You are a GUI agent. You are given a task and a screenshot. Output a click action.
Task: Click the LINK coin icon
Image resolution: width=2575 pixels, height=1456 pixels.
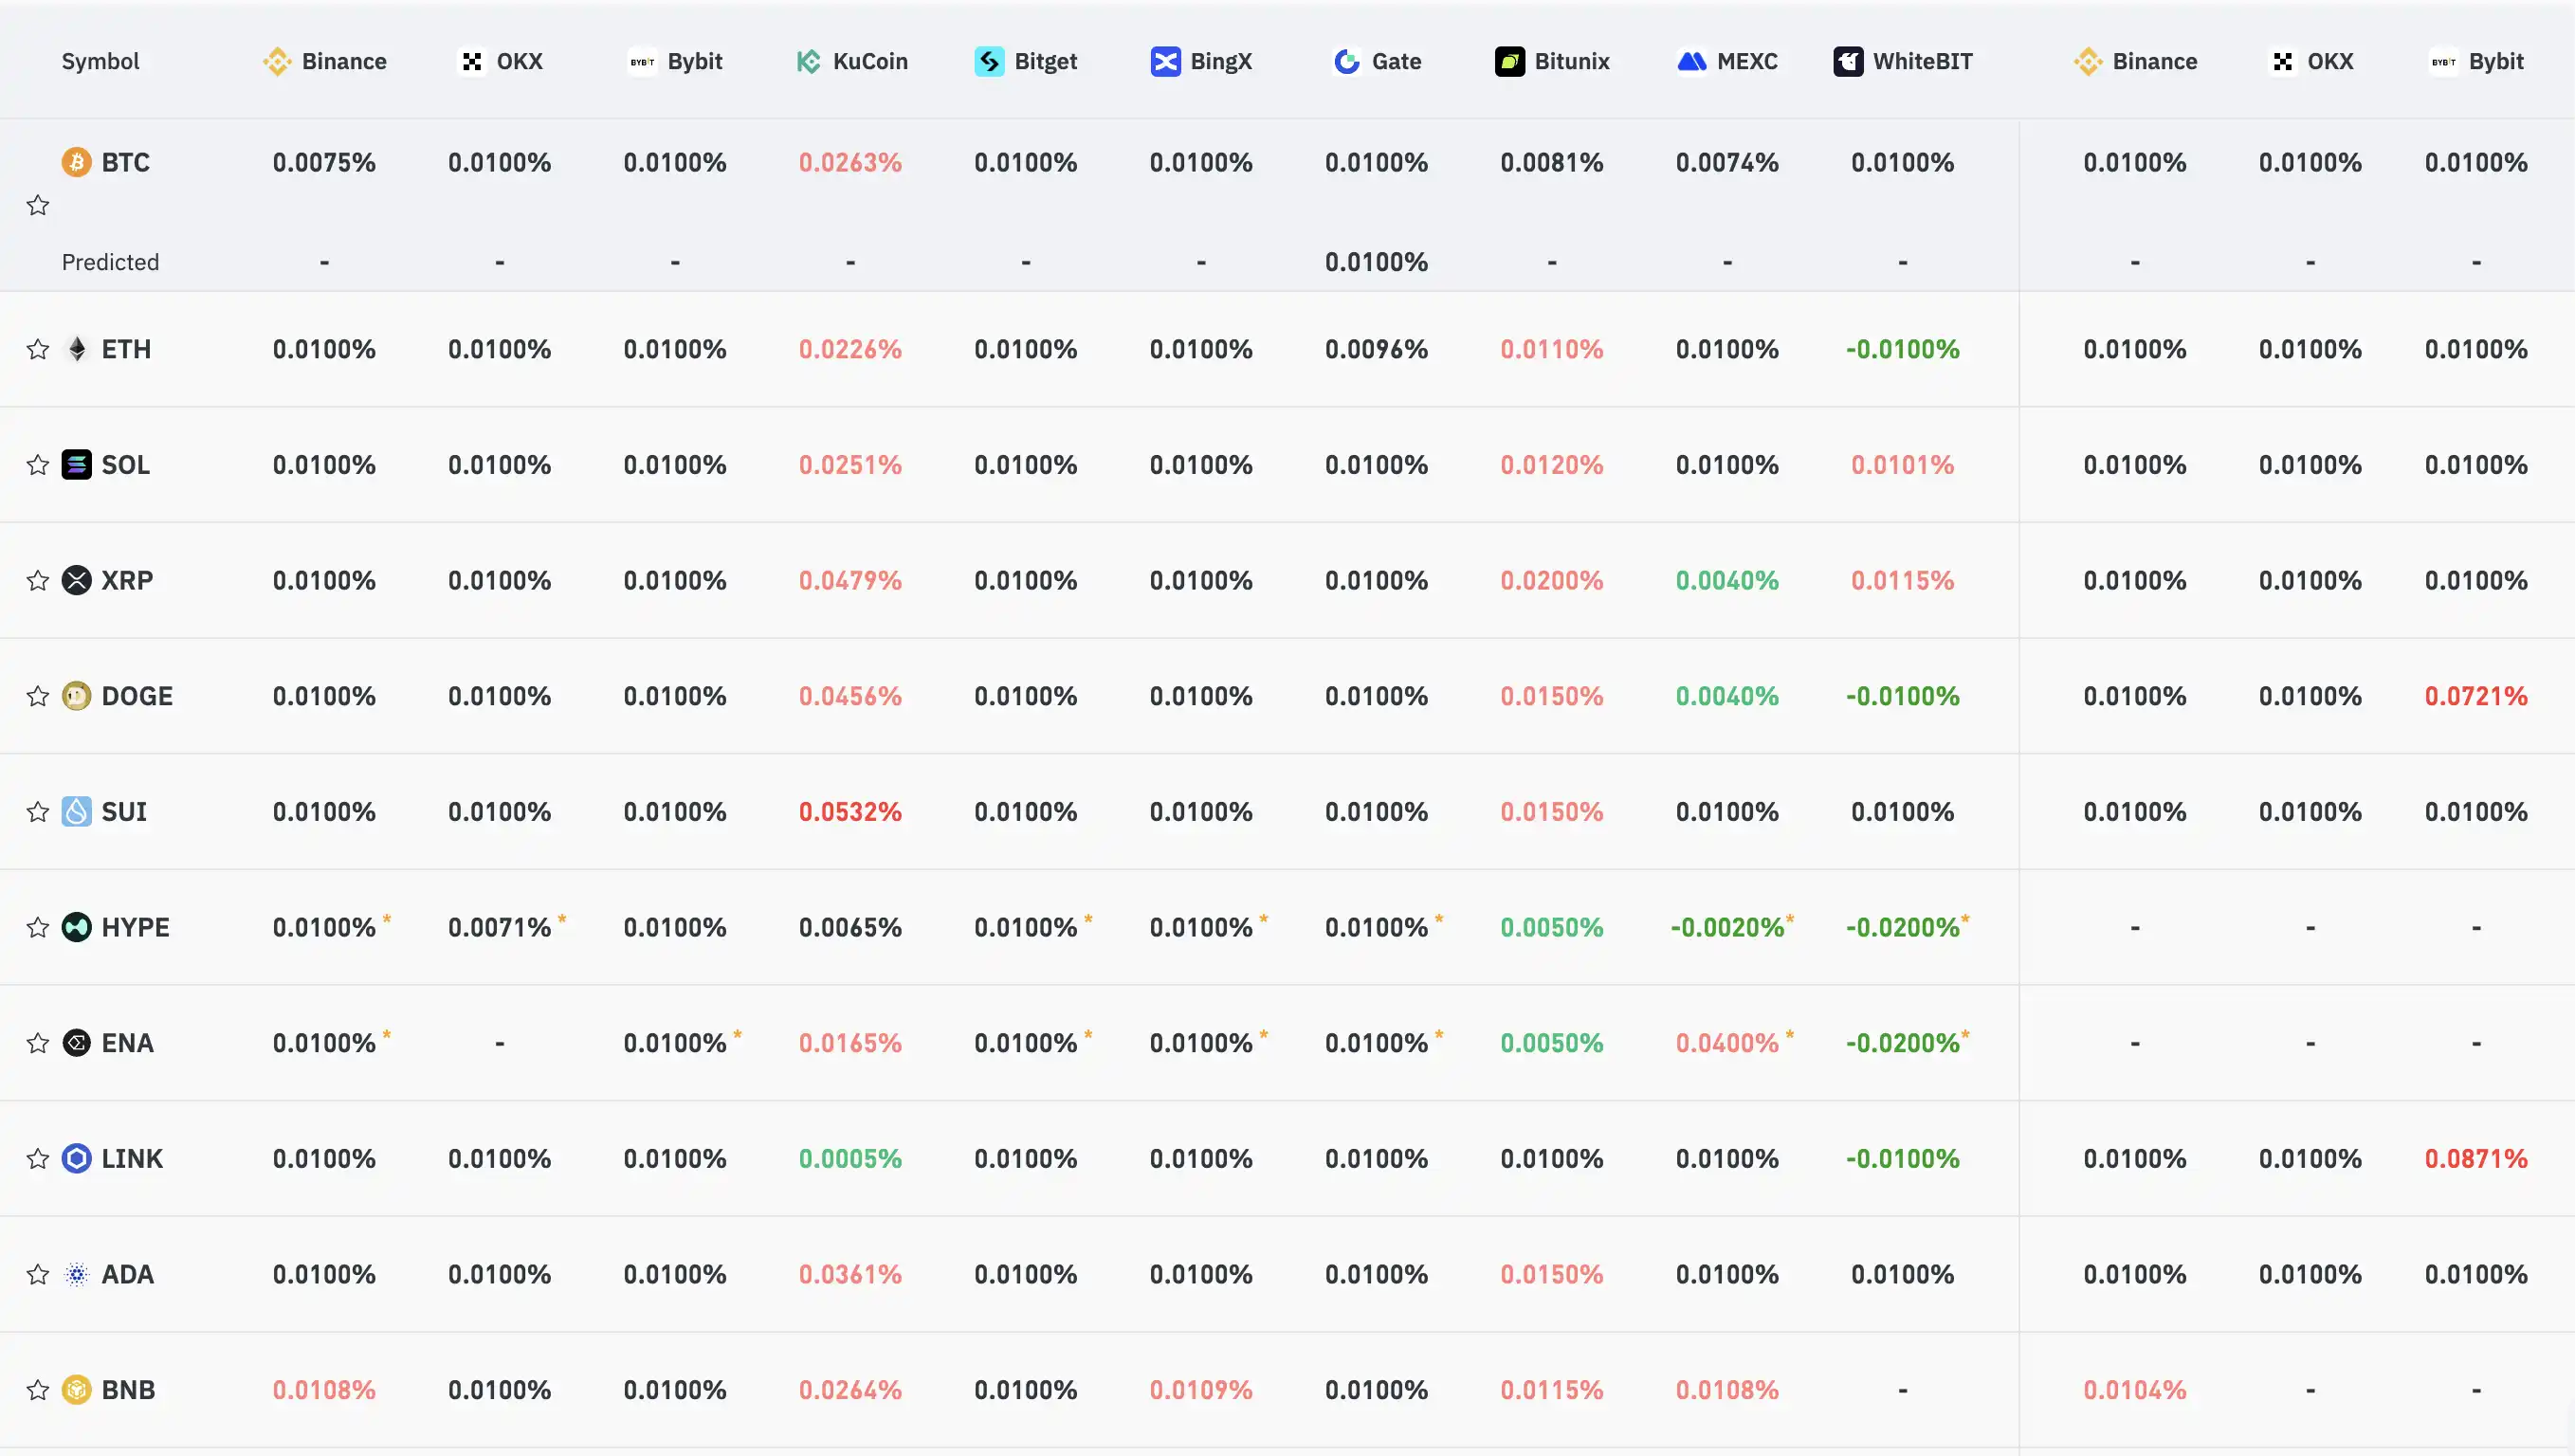click(76, 1158)
